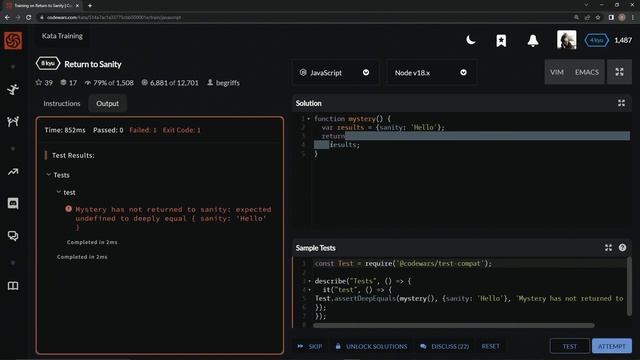Click the 79% of 1,508 satisfaction rating

[x=109, y=82]
